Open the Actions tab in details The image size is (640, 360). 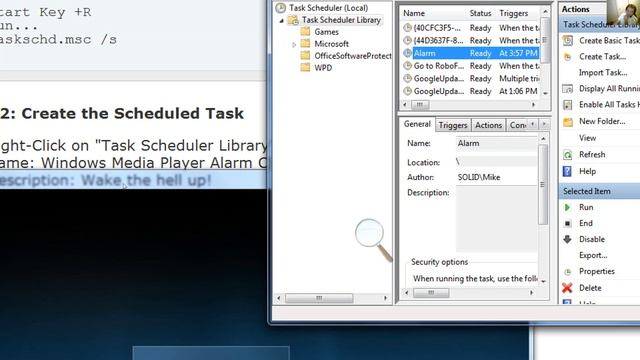click(488, 125)
